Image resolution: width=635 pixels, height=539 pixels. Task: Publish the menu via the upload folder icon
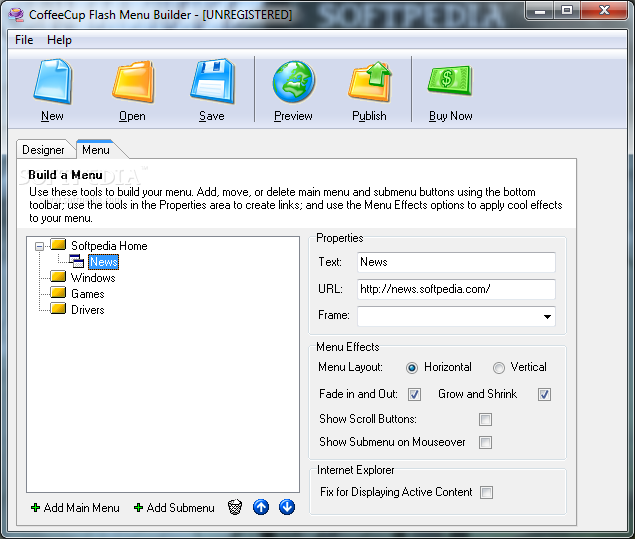[x=370, y=81]
